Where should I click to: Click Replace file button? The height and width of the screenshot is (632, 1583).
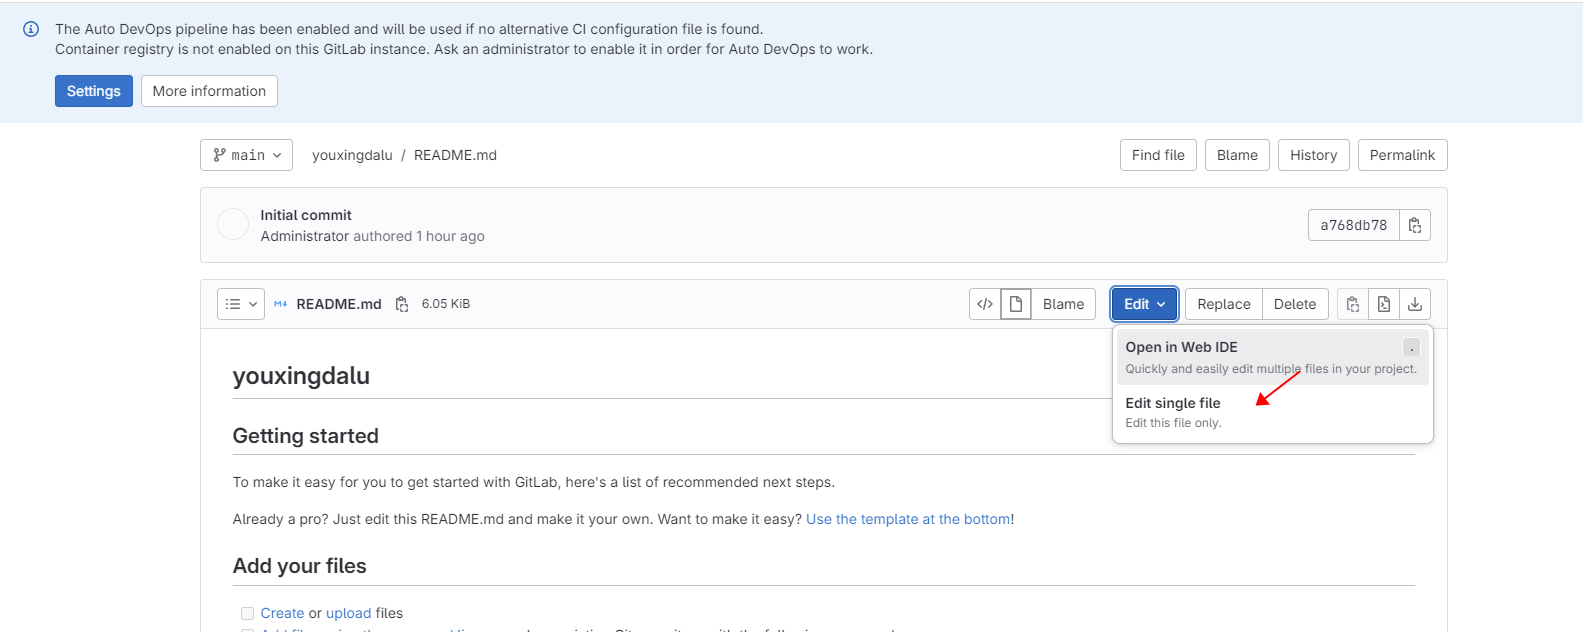pos(1223,304)
